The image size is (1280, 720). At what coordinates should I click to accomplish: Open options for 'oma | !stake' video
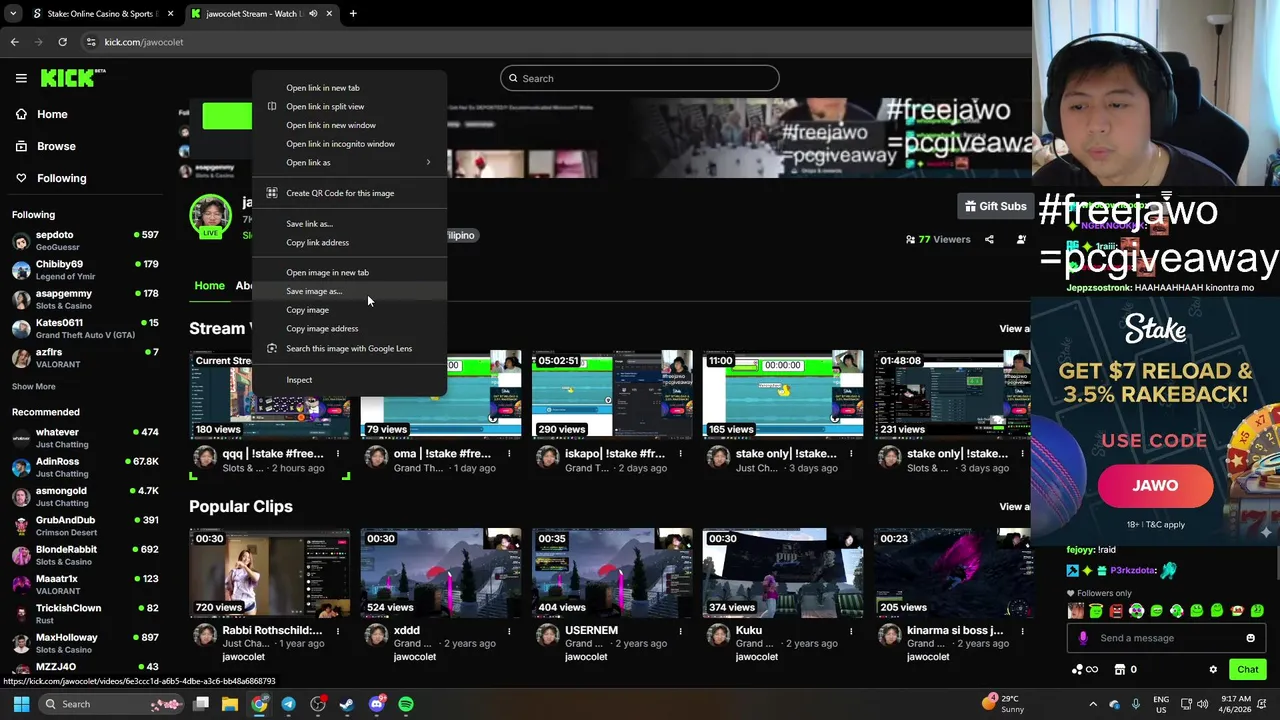509,454
